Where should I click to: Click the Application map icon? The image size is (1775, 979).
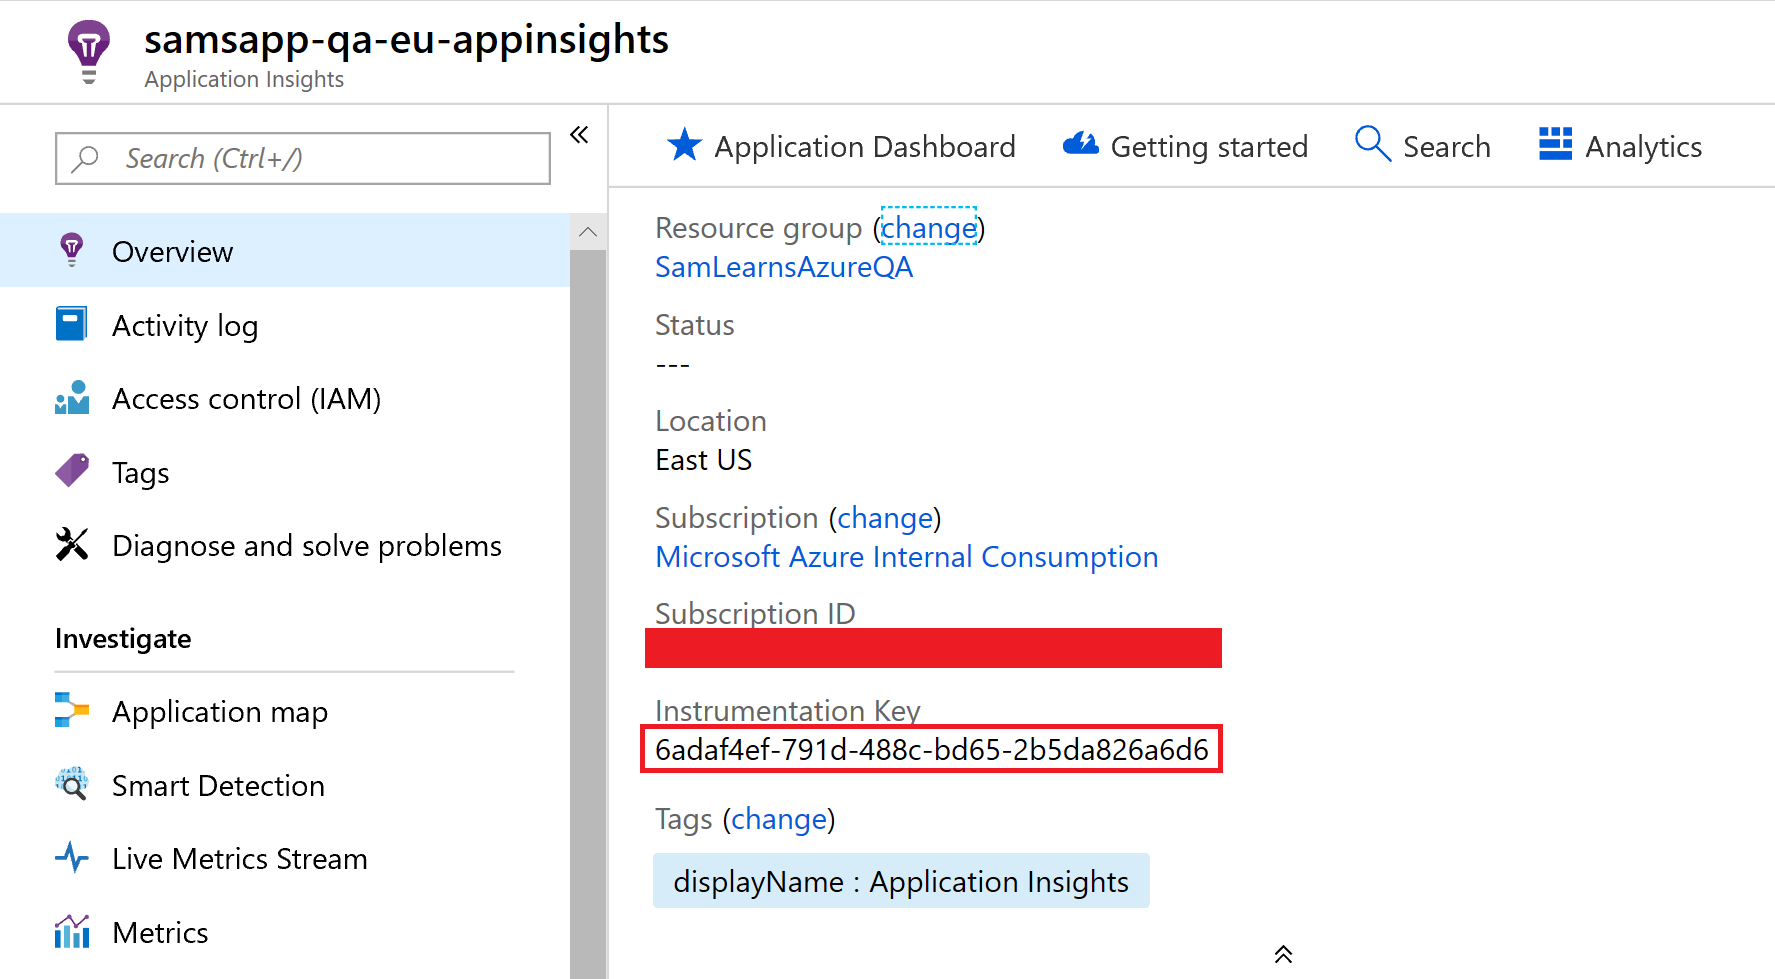pos(71,711)
